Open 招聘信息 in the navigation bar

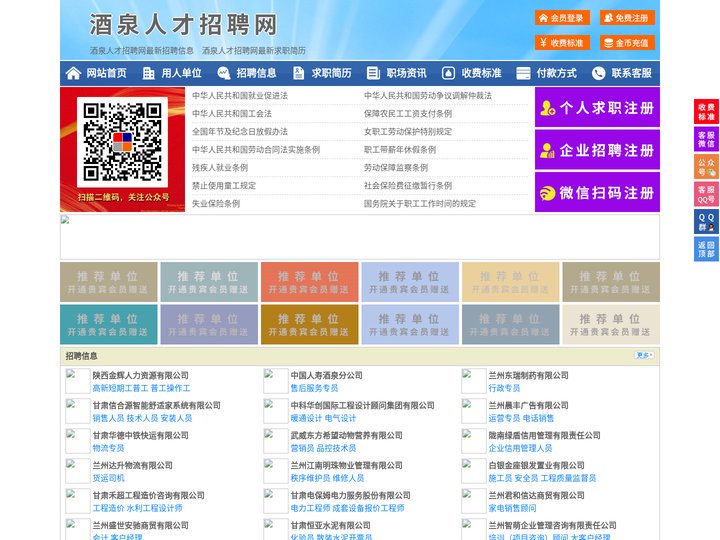(x=256, y=73)
